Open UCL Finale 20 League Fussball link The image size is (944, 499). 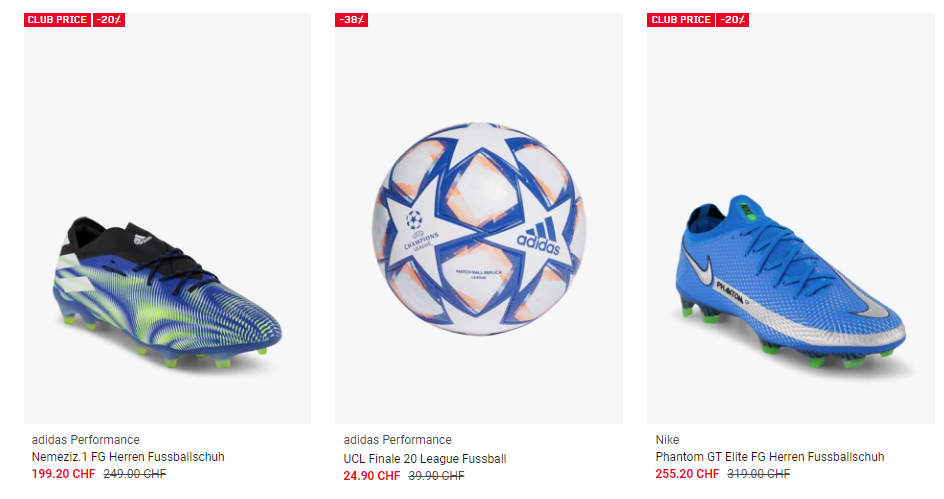pyautogui.click(x=425, y=459)
